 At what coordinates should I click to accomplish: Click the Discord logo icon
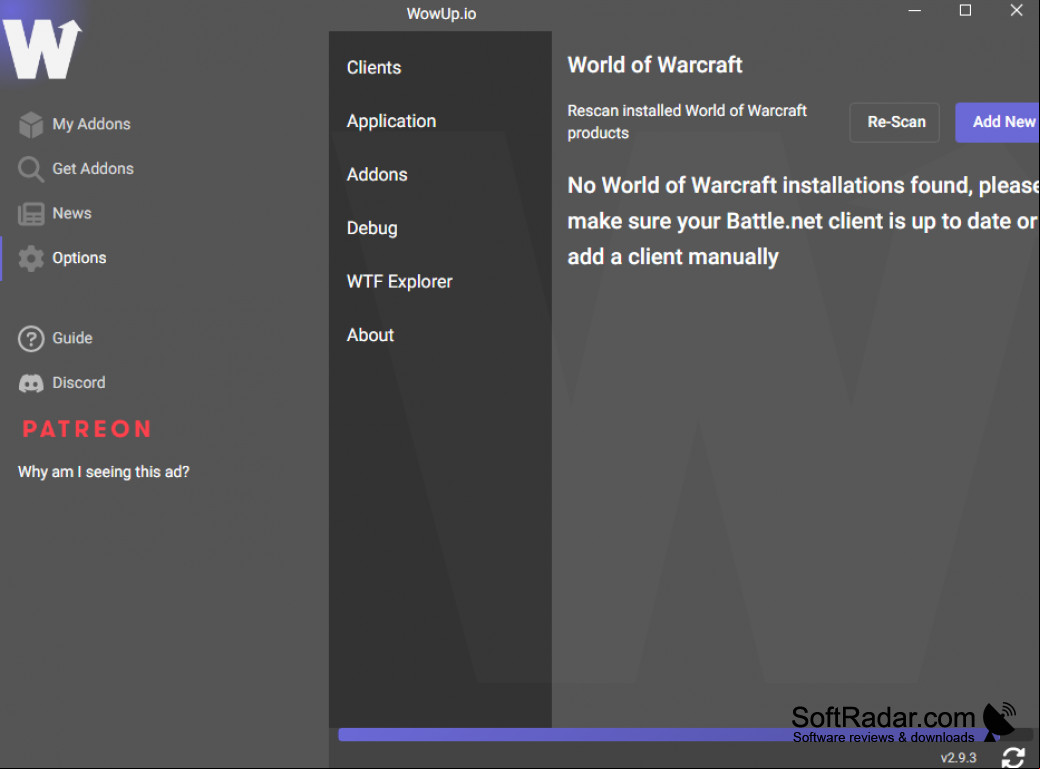(31, 383)
